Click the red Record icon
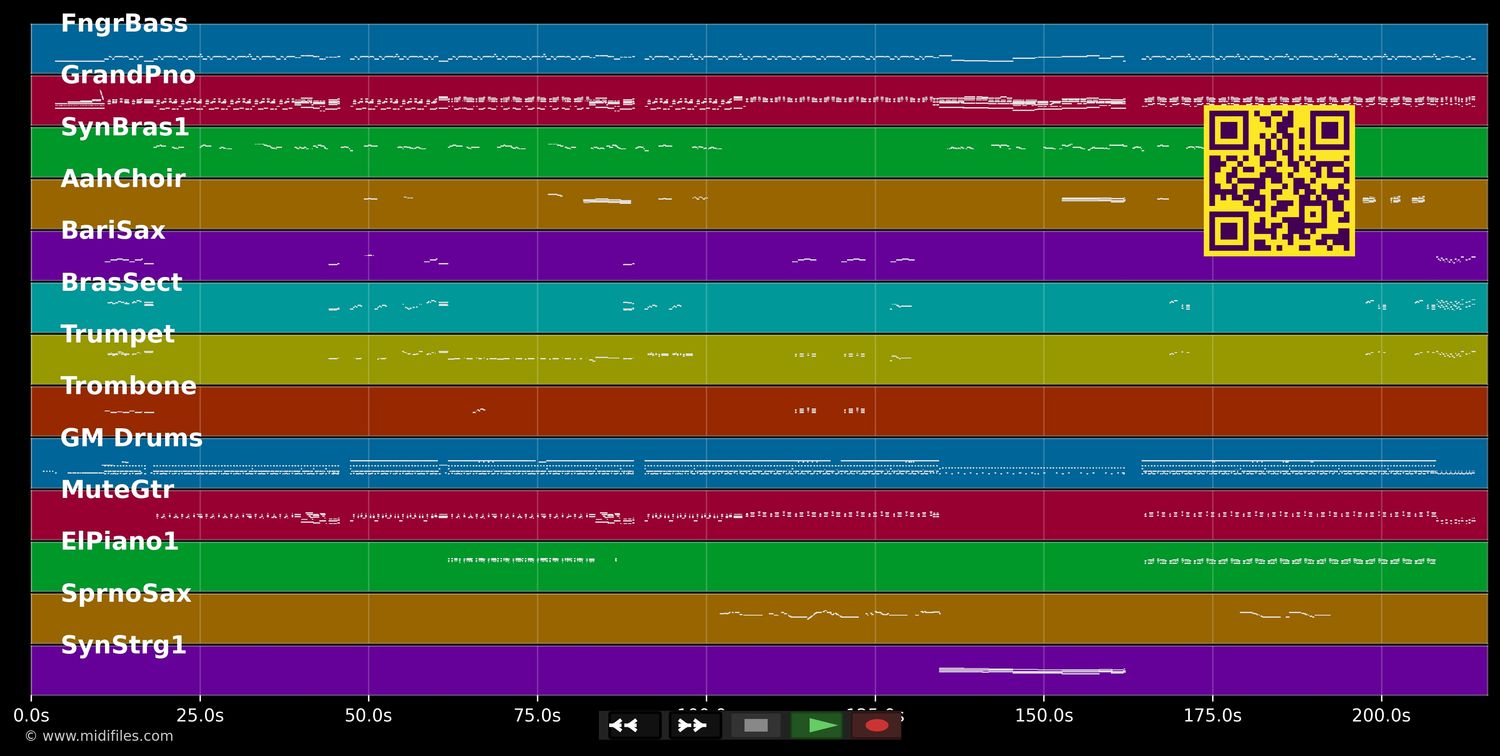Viewport: 1500px width, 756px height. click(x=877, y=725)
